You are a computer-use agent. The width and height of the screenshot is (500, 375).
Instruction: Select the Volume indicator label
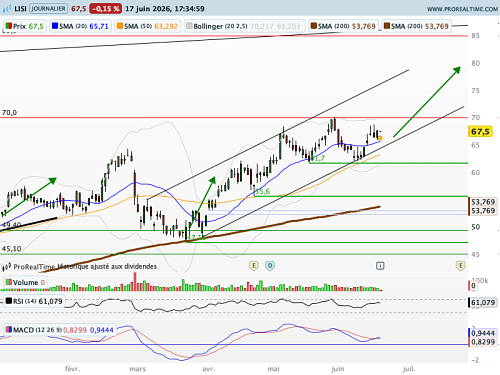pyautogui.click(x=26, y=283)
